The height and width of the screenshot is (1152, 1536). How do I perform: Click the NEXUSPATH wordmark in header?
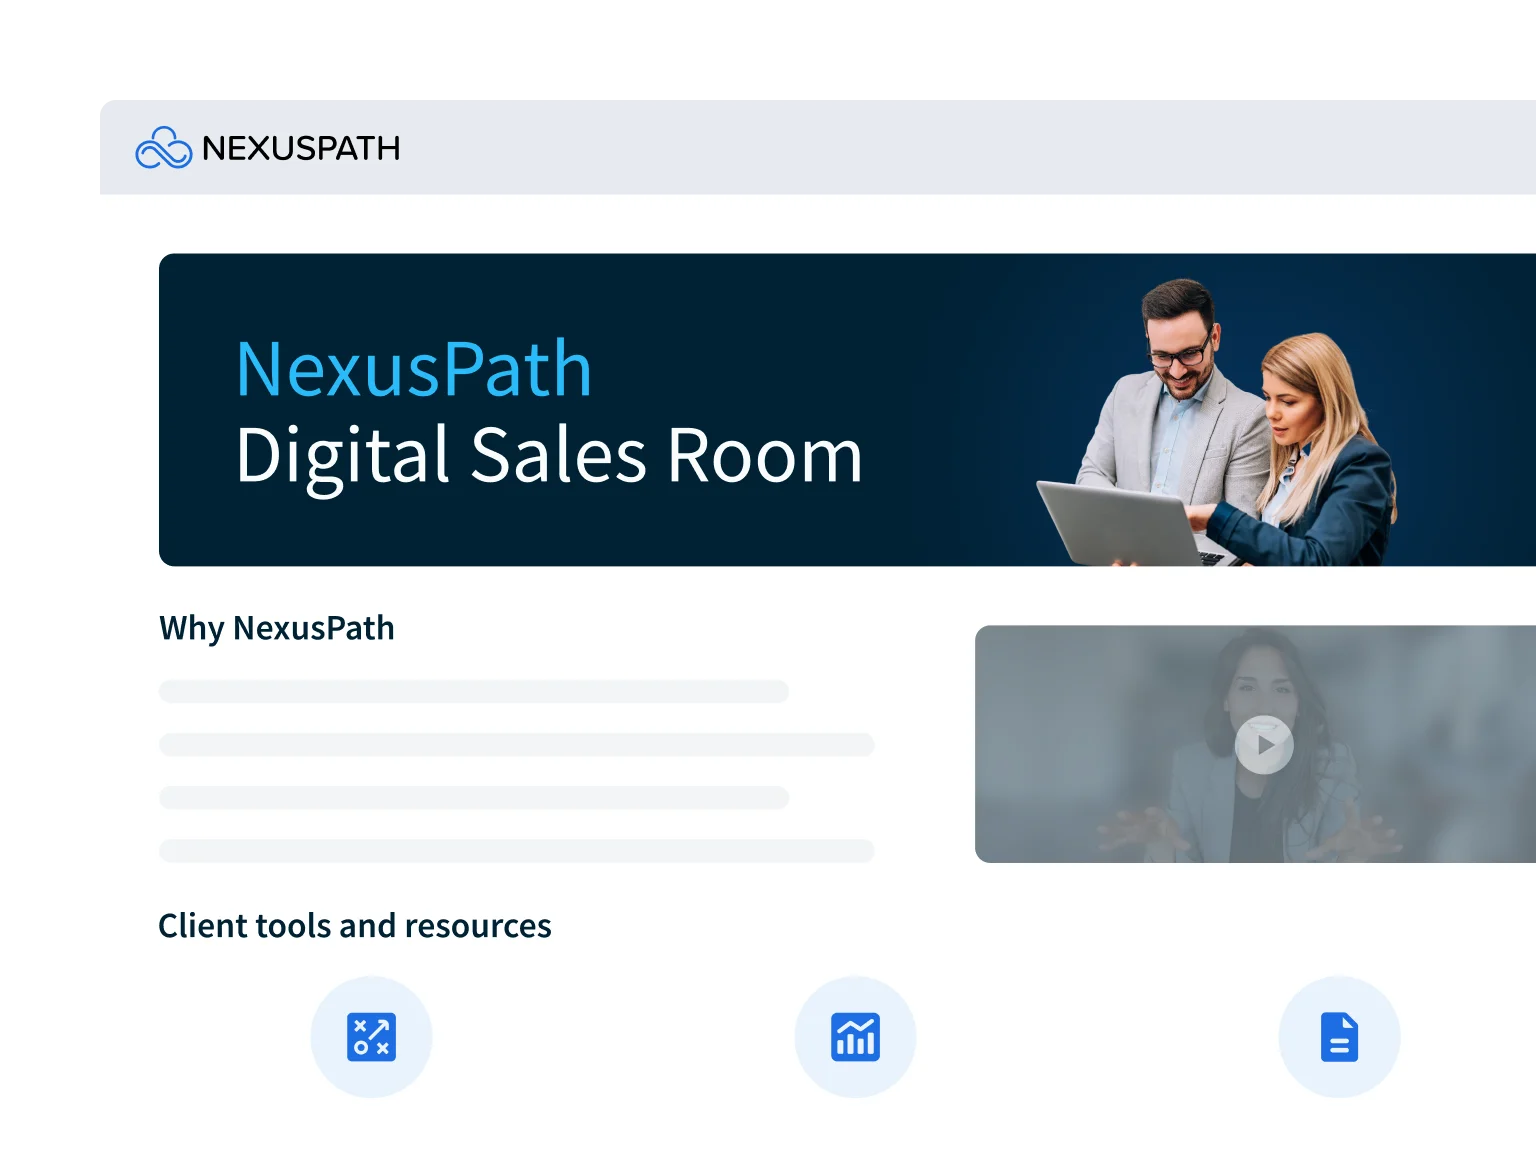pyautogui.click(x=301, y=148)
